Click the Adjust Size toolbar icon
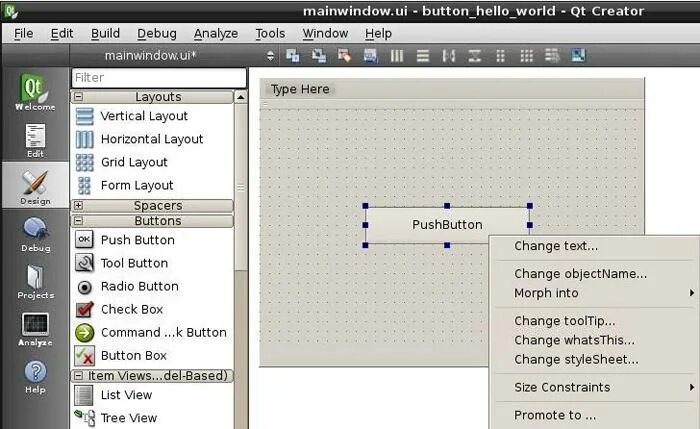Image resolution: width=700 pixels, height=429 pixels. coord(578,56)
